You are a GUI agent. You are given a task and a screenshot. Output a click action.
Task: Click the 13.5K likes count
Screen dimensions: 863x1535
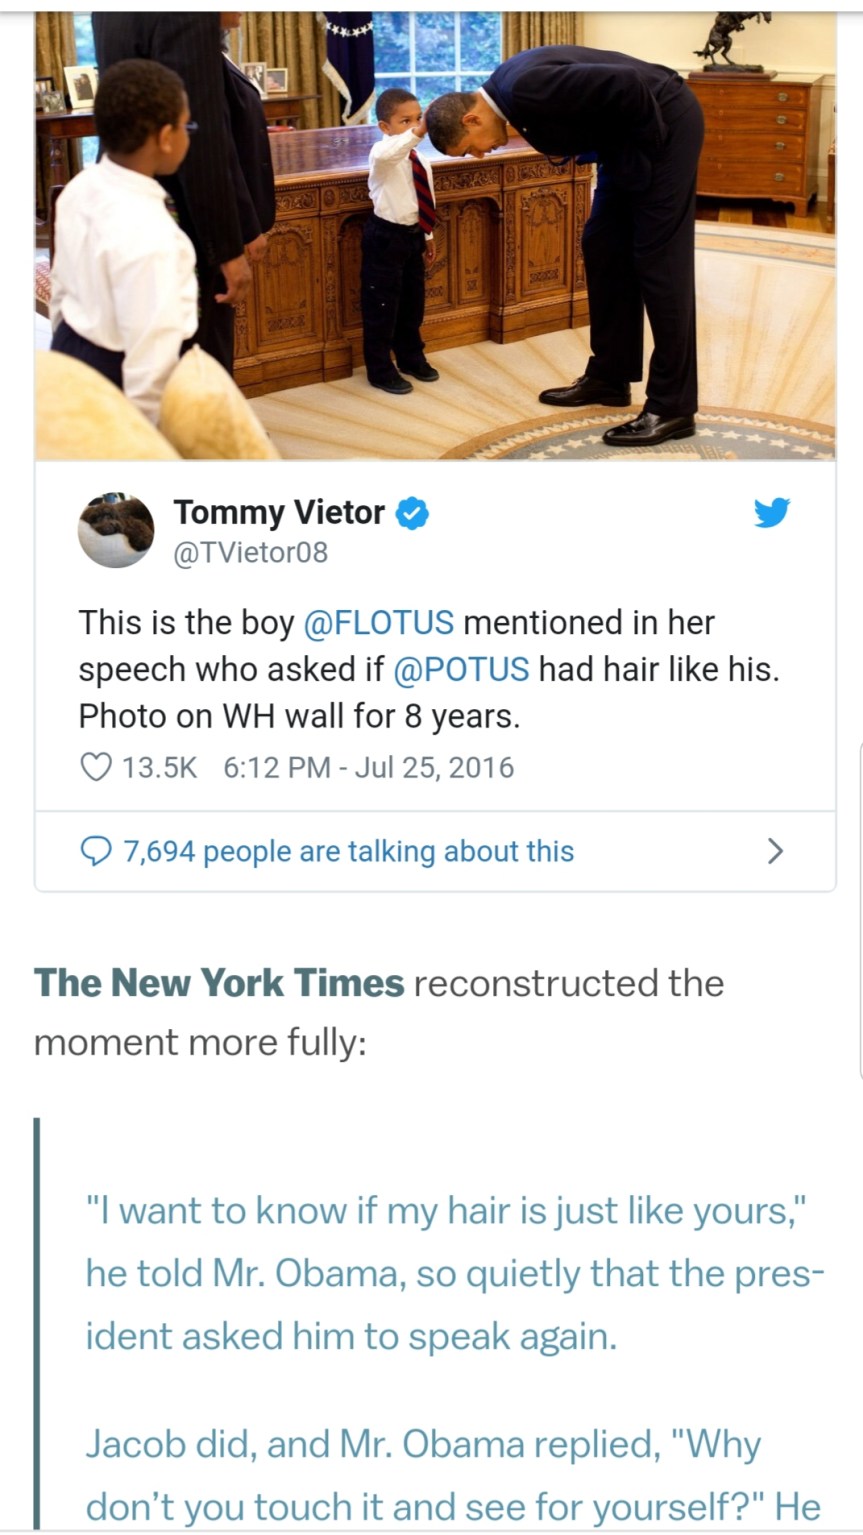coord(159,768)
